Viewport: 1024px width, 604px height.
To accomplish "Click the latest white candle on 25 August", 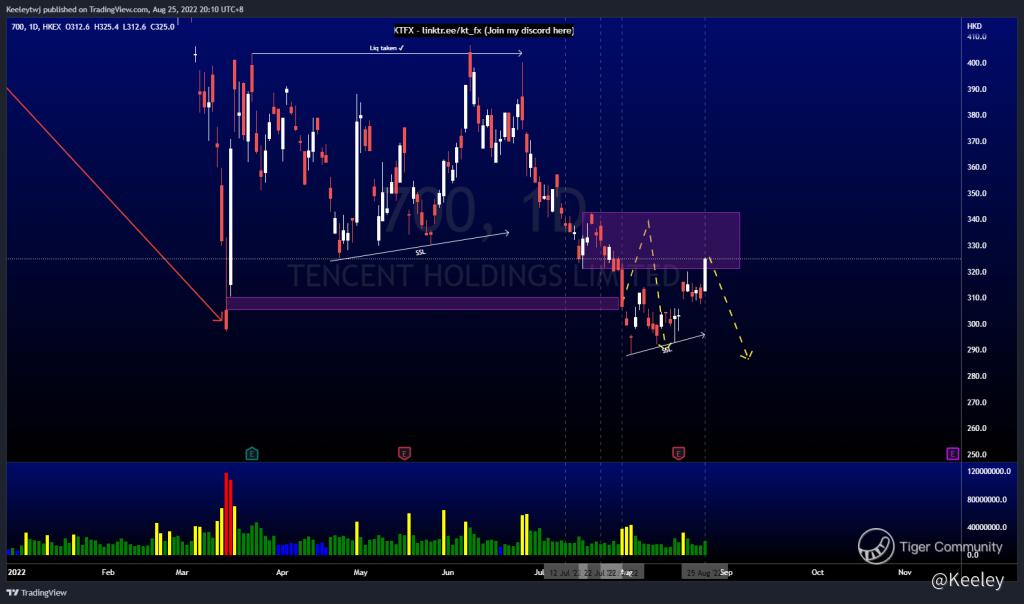I will [x=705, y=274].
